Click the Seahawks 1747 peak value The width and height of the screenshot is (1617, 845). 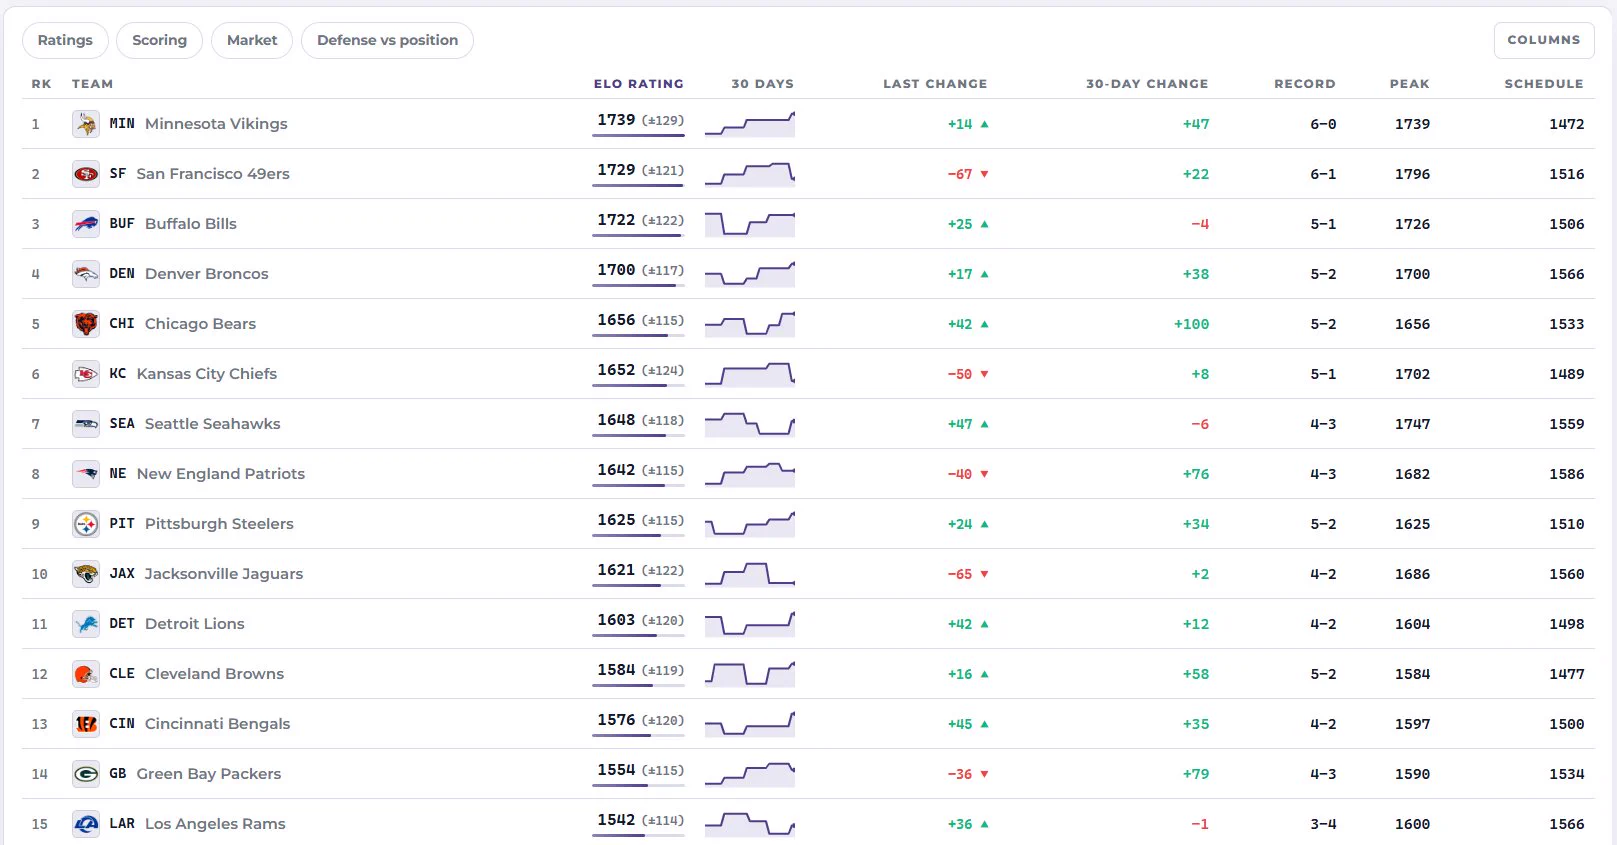tap(1412, 424)
